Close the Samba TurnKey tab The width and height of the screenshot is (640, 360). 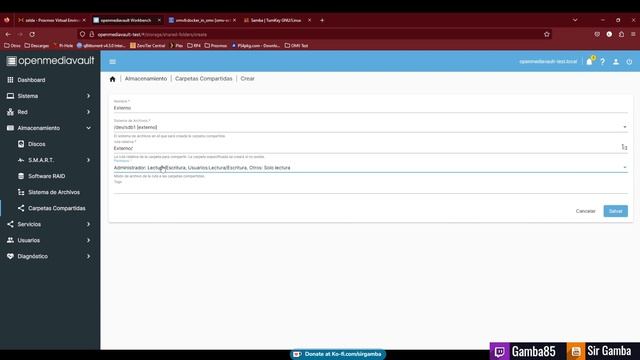pos(309,20)
